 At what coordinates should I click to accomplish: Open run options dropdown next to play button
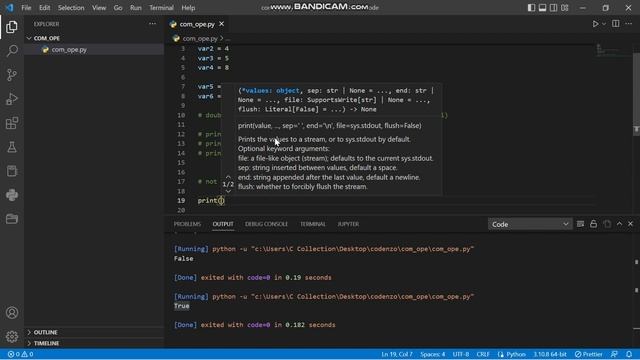click(x=604, y=24)
